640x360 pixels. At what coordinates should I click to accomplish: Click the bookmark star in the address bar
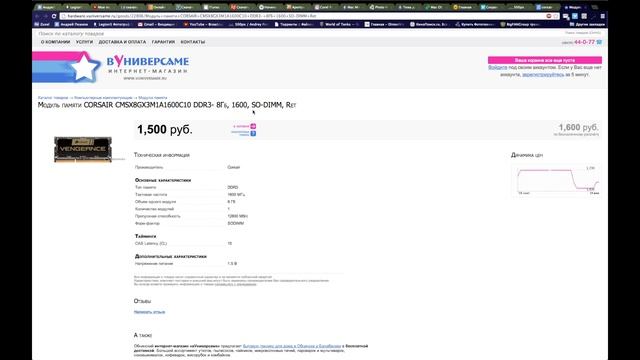click(x=556, y=16)
